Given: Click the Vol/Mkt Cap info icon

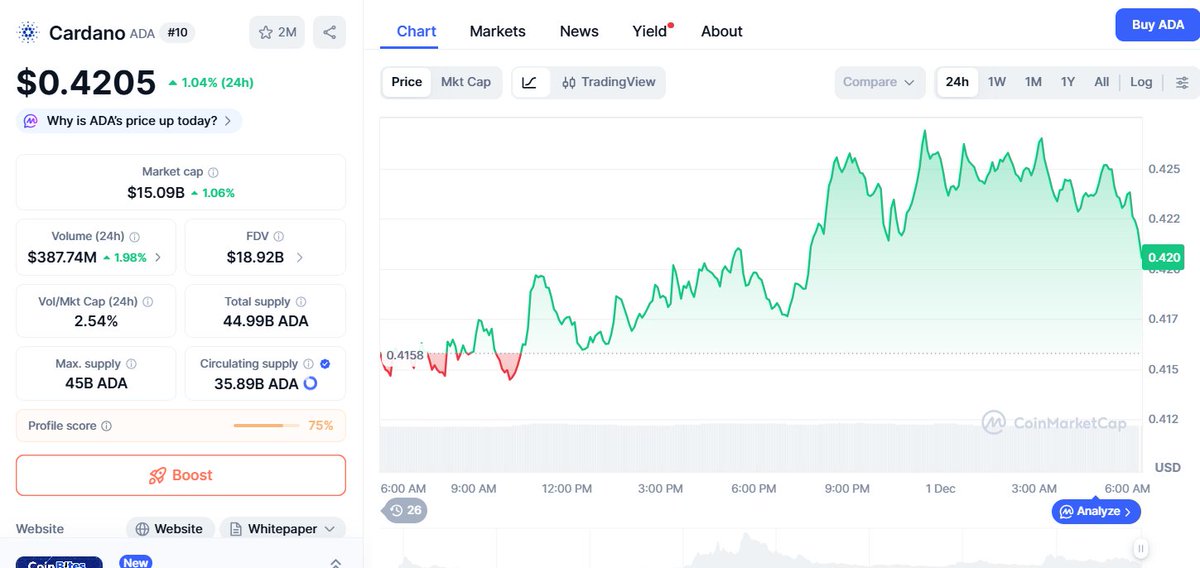Looking at the screenshot, I should tap(147, 301).
